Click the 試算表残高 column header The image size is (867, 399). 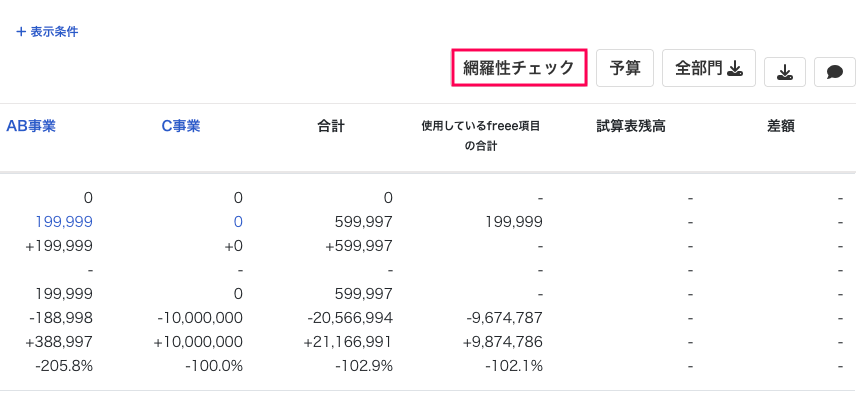[x=631, y=126]
